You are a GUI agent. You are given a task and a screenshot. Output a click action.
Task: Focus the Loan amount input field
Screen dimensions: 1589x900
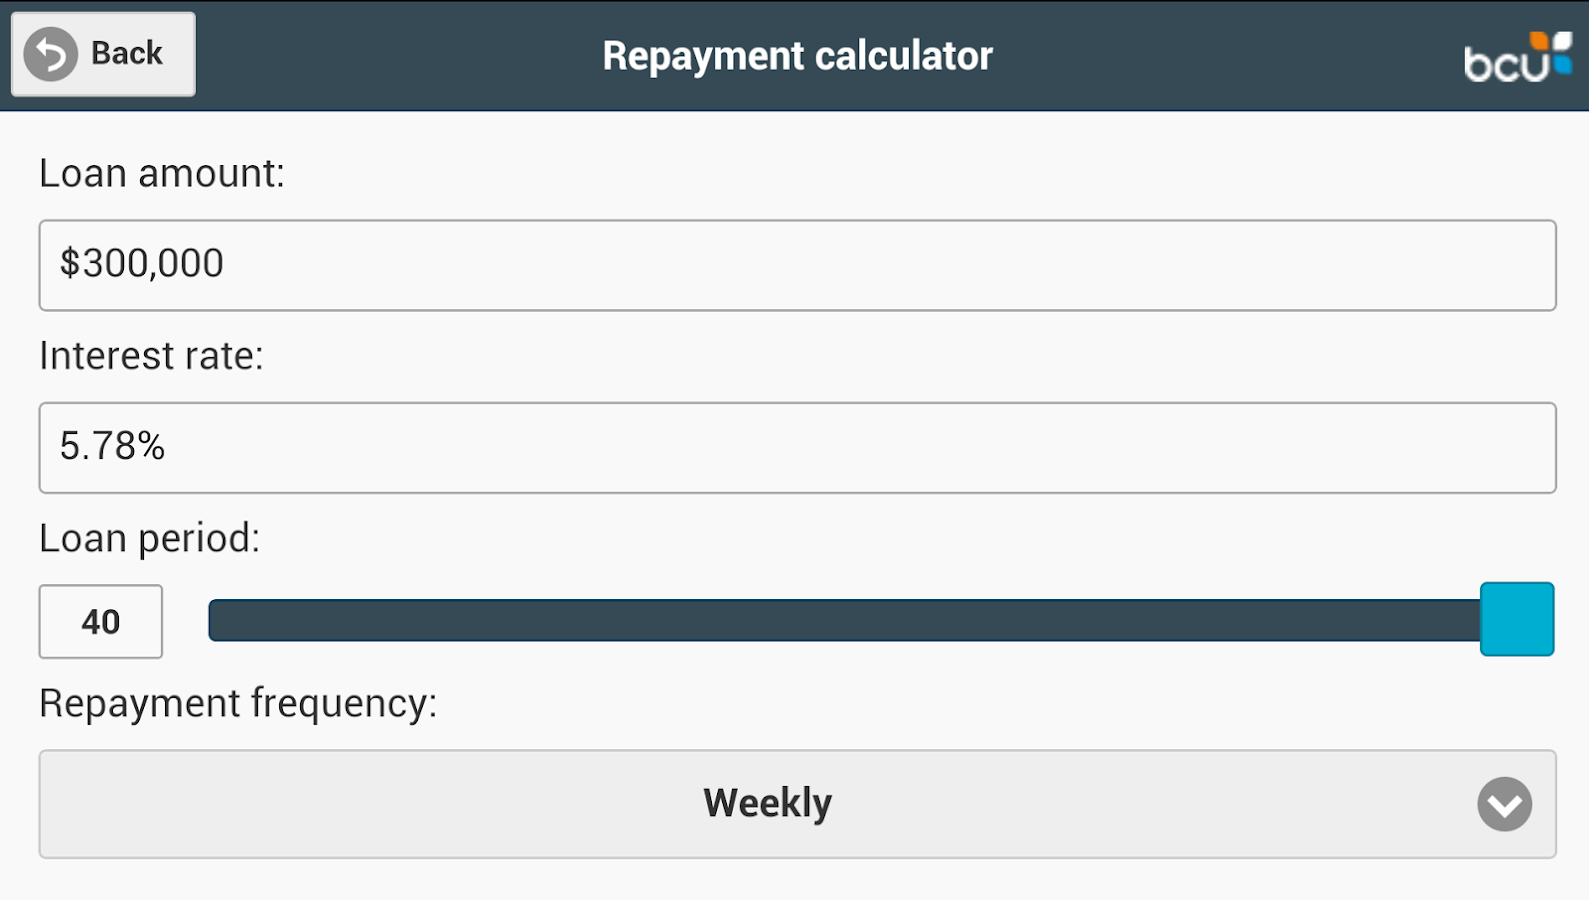pos(797,265)
